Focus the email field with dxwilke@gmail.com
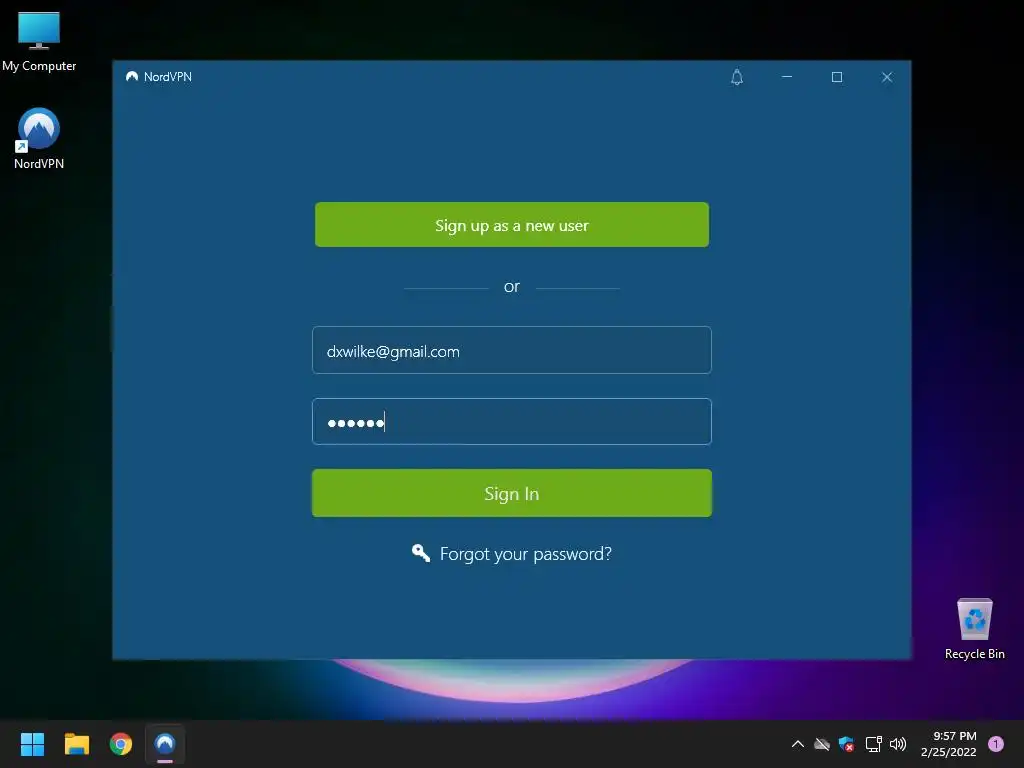Screen dimensions: 1024x768 (x=511, y=350)
